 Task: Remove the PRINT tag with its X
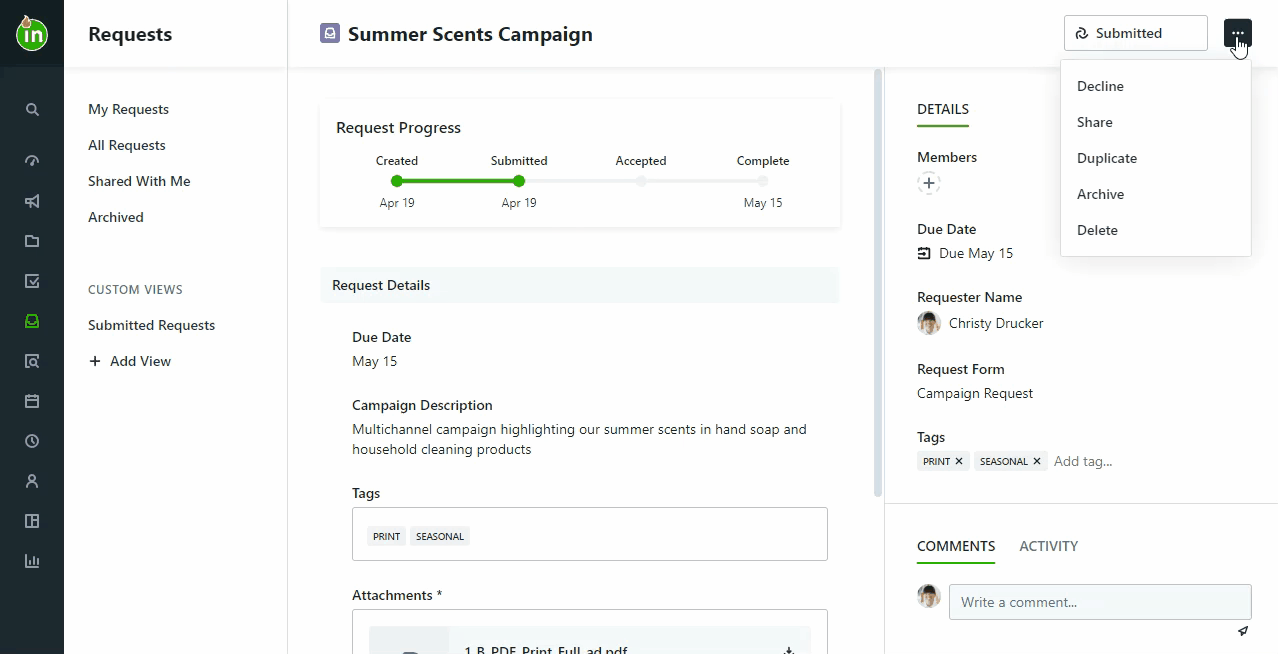[959, 461]
